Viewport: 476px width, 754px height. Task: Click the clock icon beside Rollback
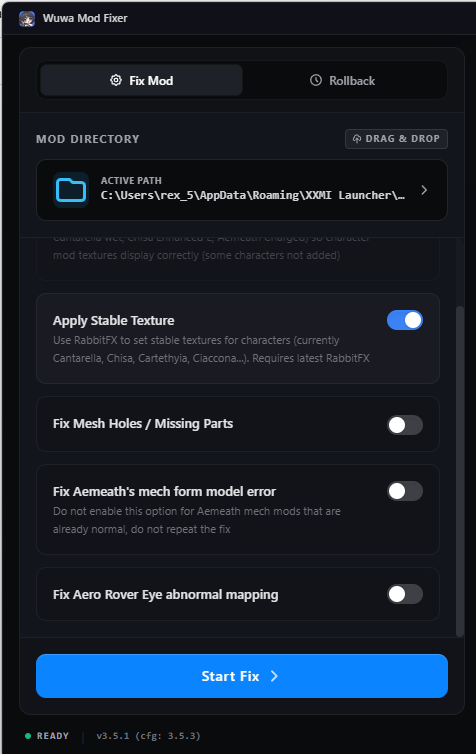coord(316,80)
